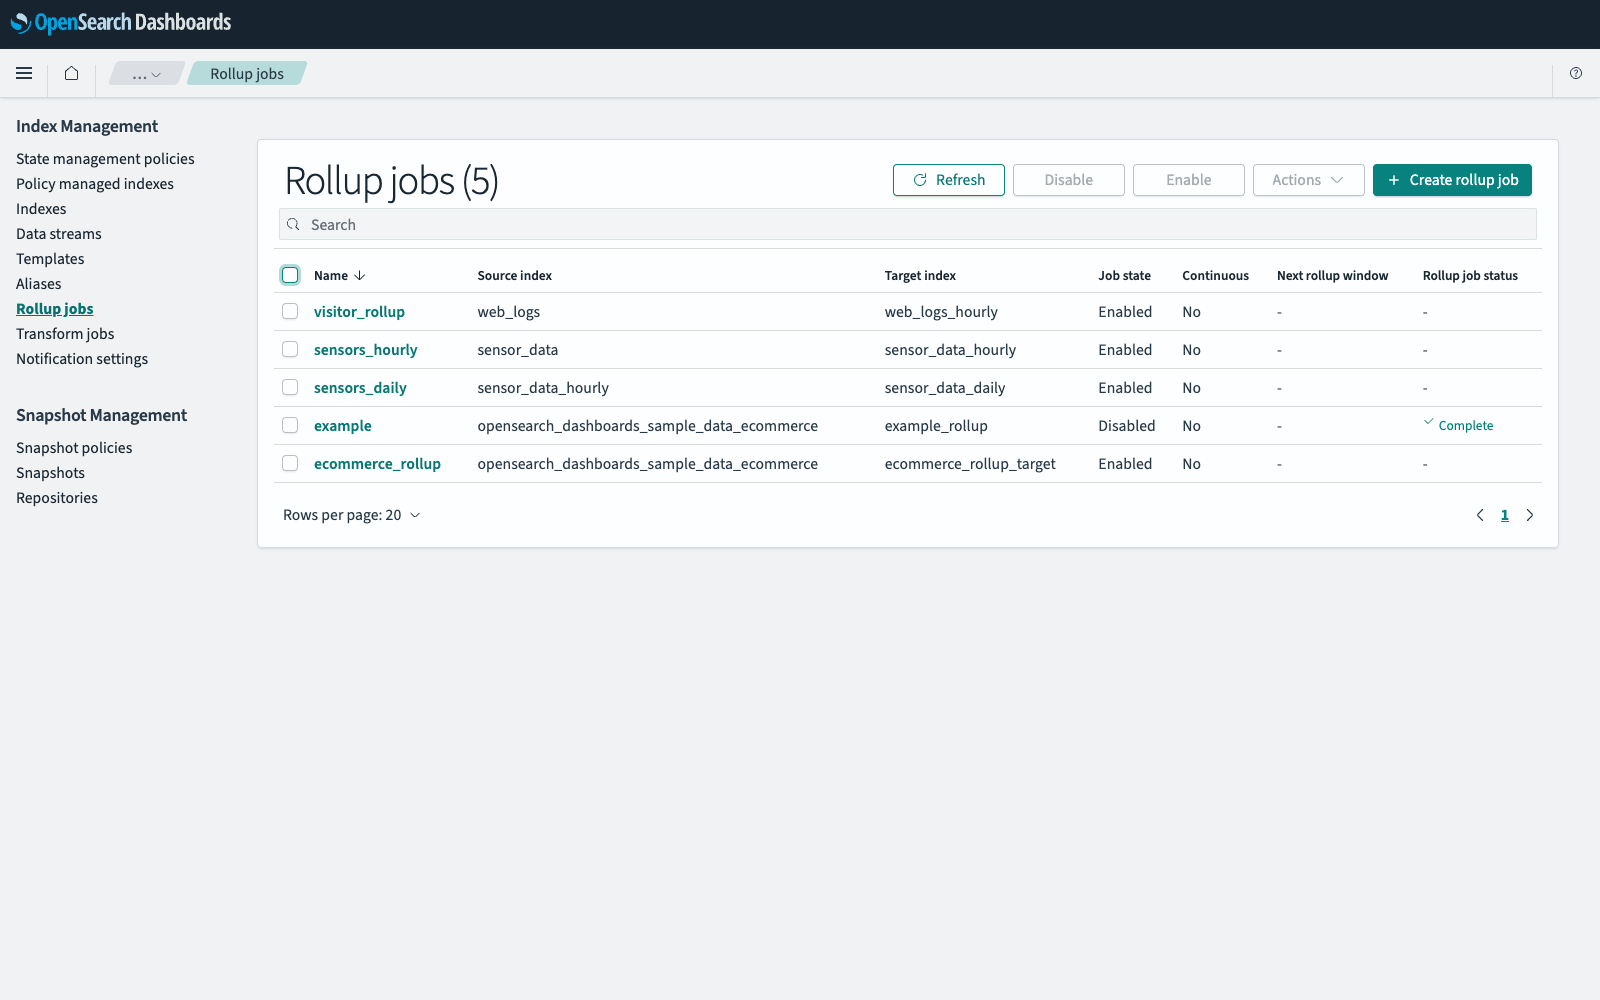
Task: Click Create rollup job button
Action: click(1452, 180)
